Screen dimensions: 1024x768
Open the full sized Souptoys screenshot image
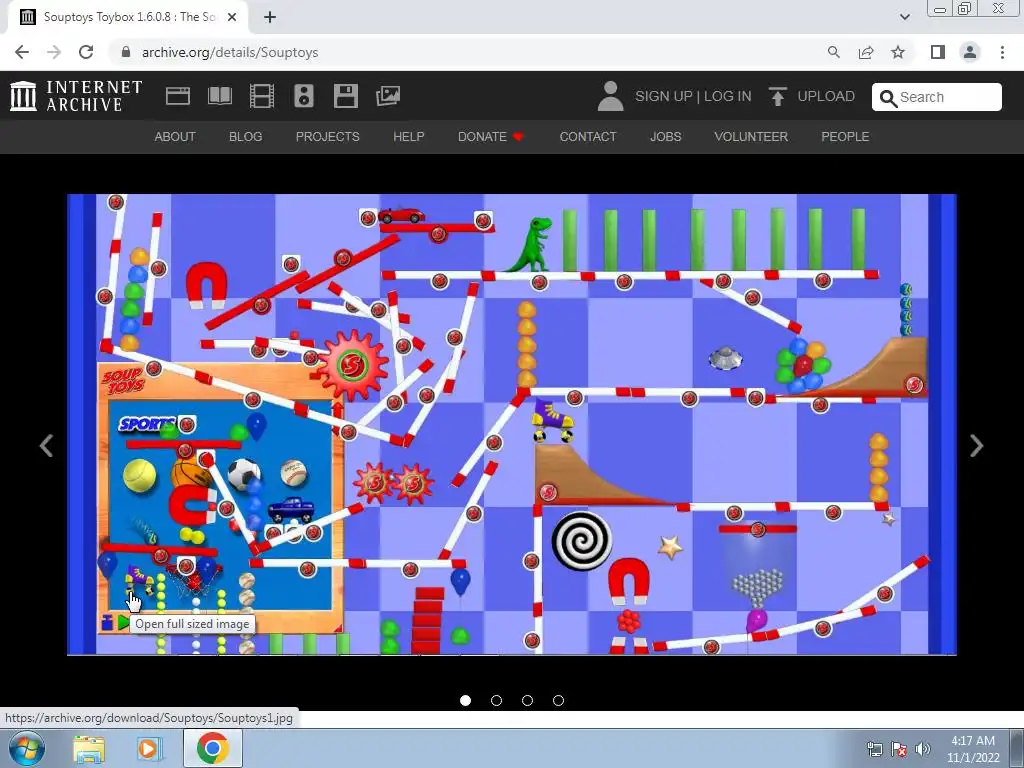coord(512,424)
